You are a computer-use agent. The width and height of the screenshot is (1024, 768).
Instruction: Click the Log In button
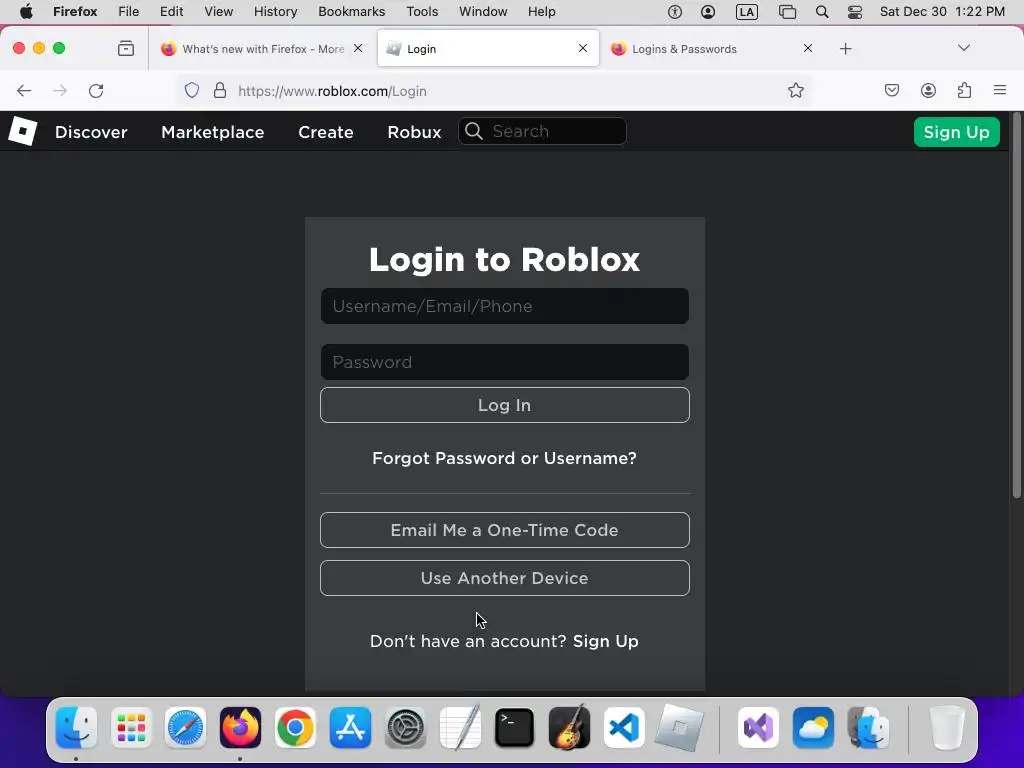pyautogui.click(x=505, y=405)
